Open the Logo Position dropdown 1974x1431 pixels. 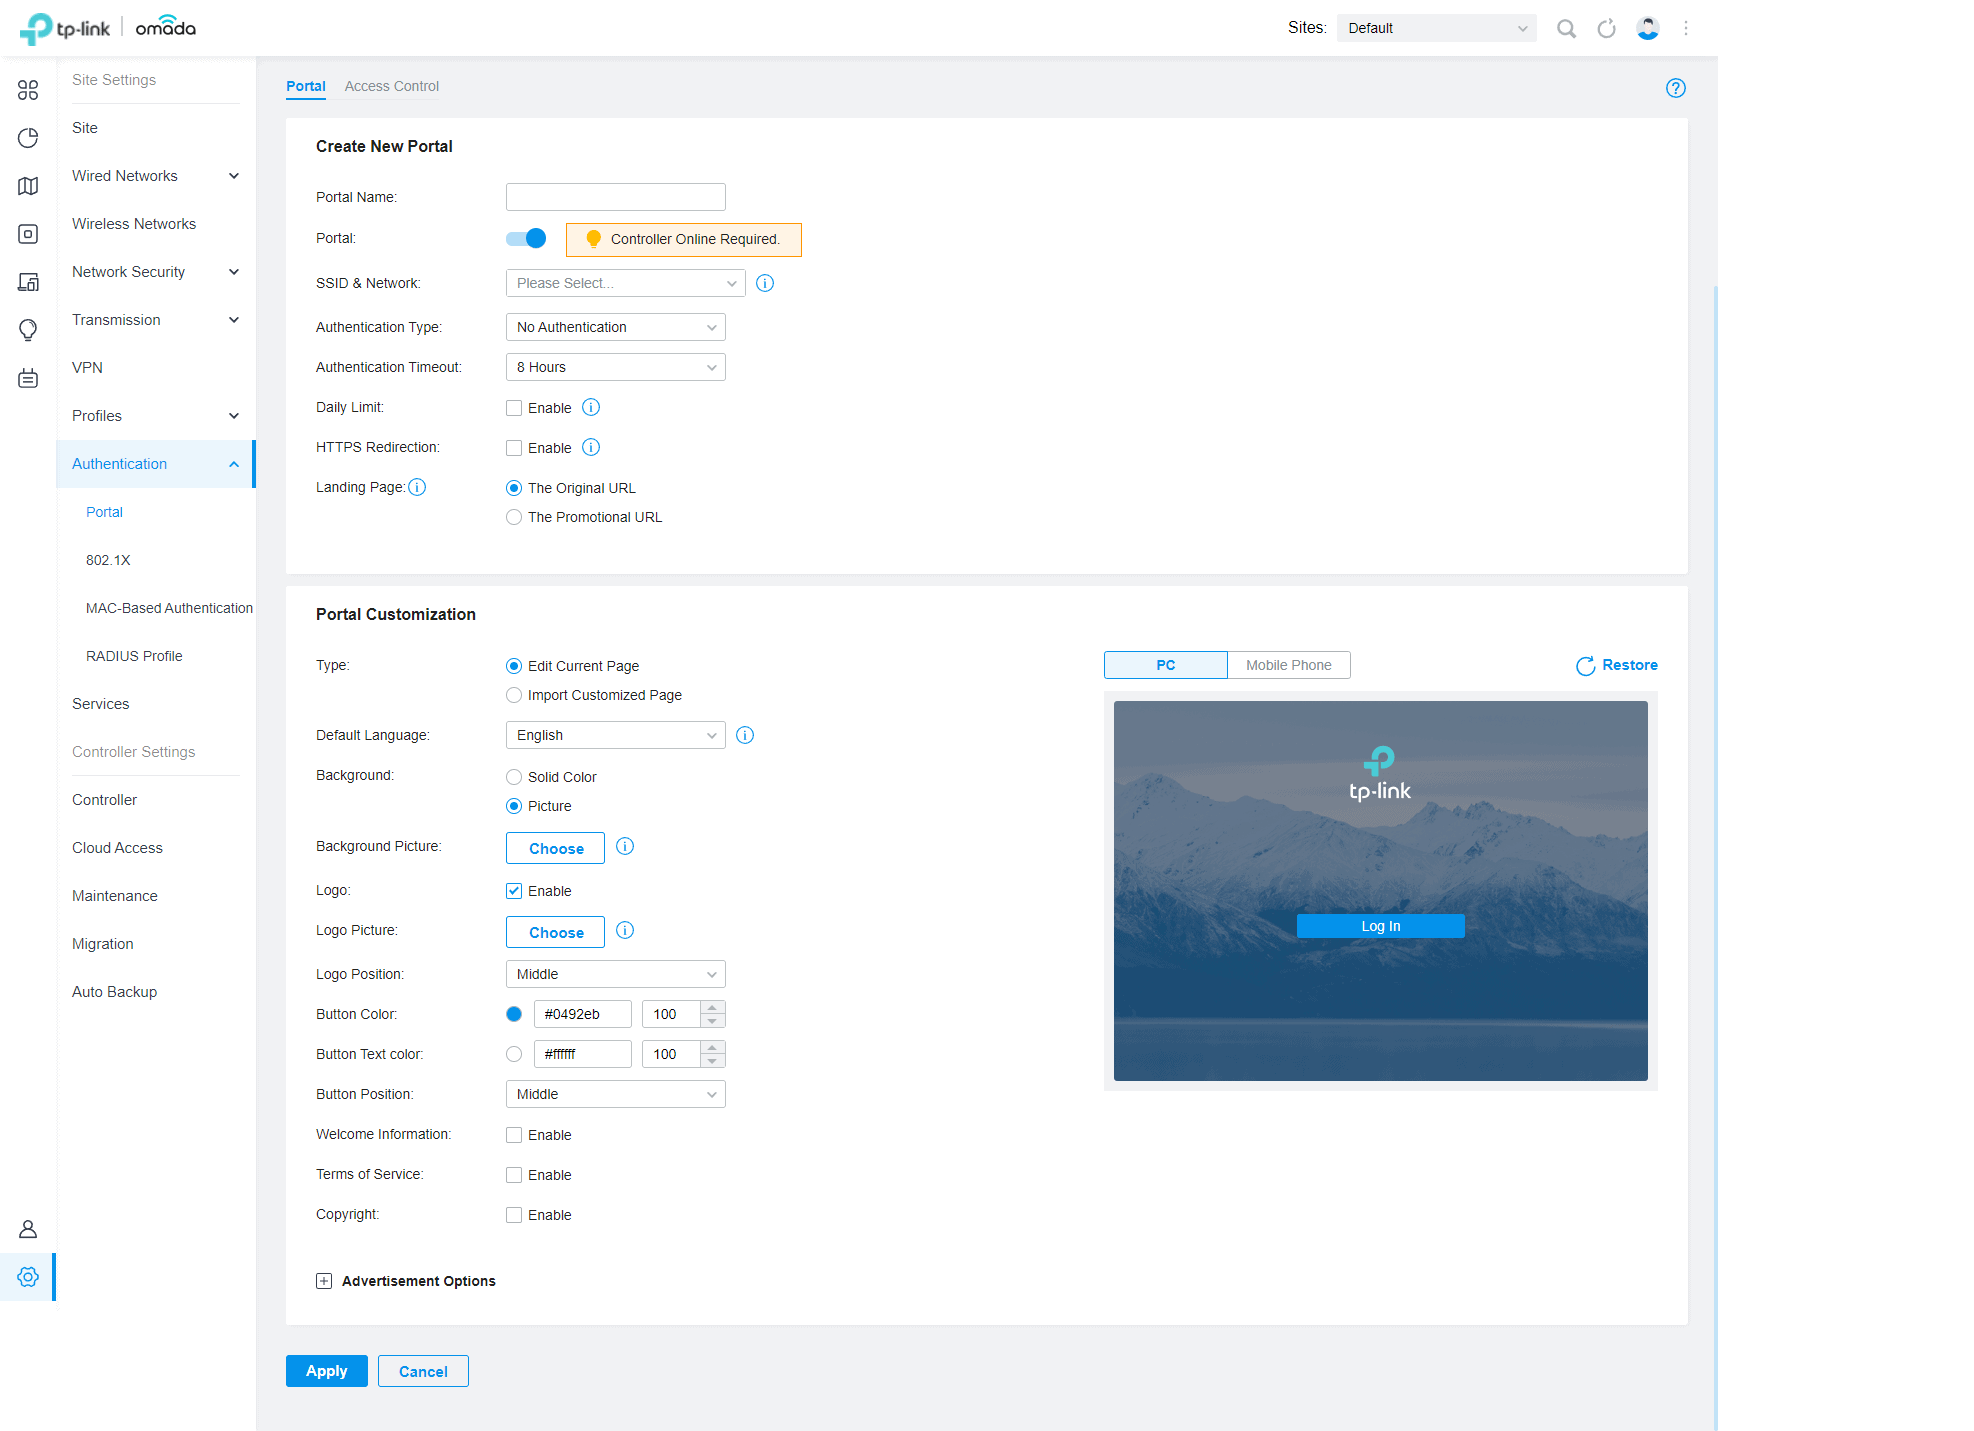coord(616,974)
